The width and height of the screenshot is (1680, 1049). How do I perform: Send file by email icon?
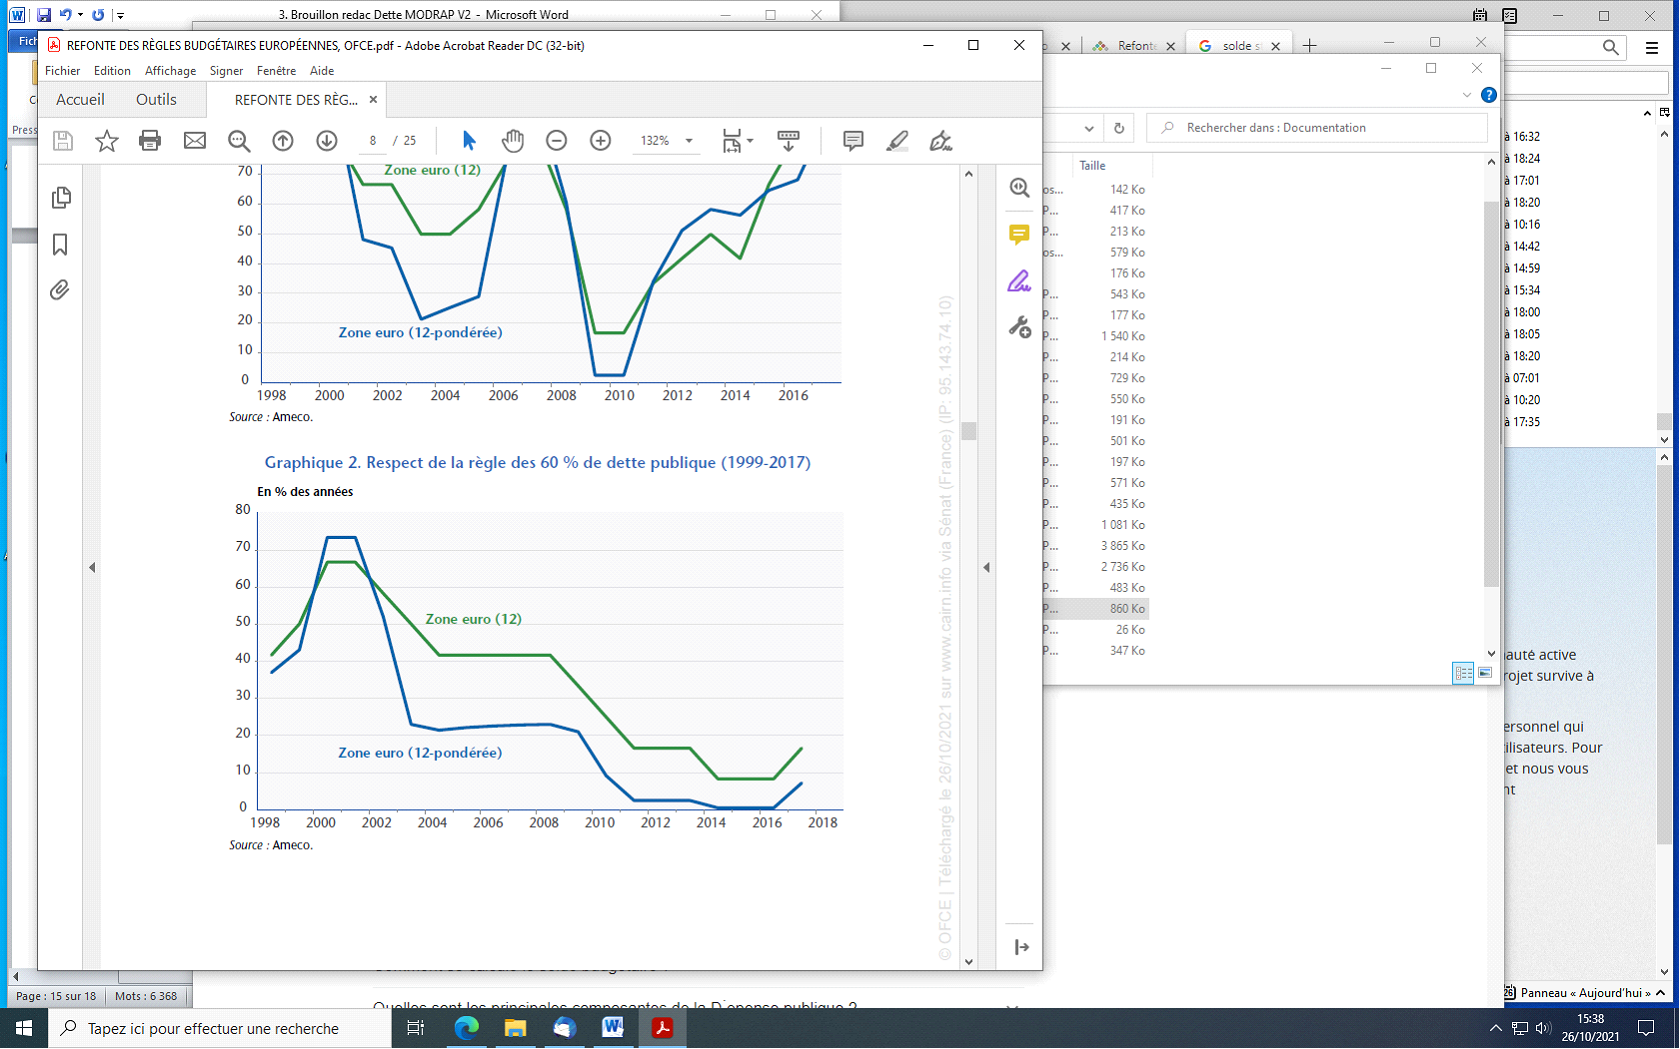[x=195, y=141]
